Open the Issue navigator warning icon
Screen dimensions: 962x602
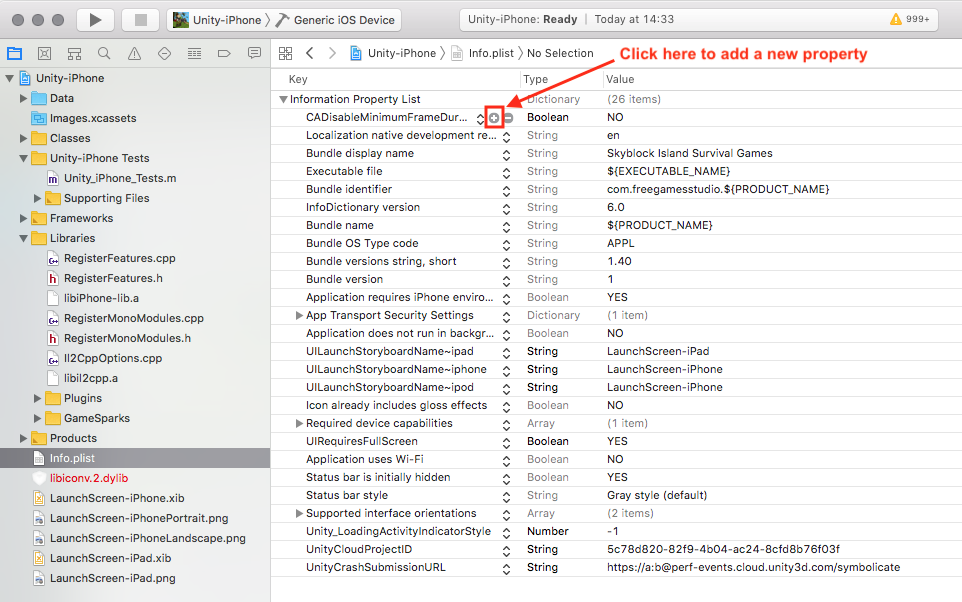[x=134, y=53]
